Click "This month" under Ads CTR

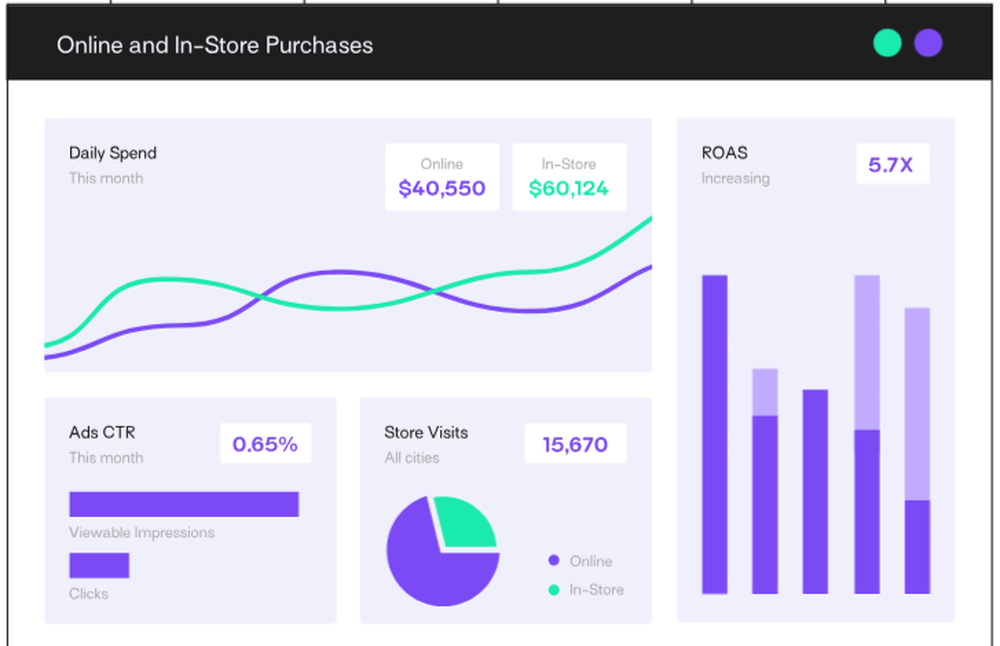pos(106,458)
